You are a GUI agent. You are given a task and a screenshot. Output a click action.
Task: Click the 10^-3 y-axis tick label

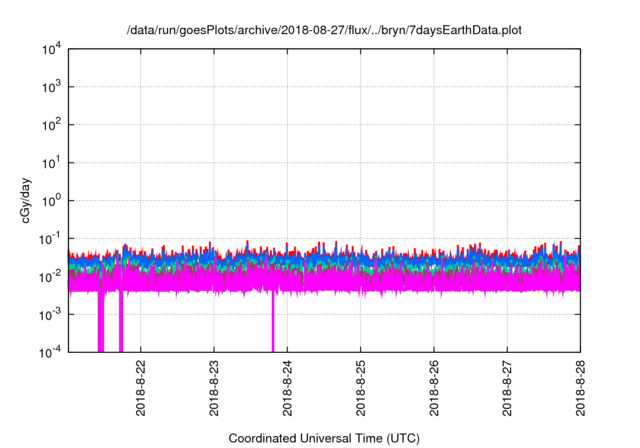pyautogui.click(x=50, y=315)
